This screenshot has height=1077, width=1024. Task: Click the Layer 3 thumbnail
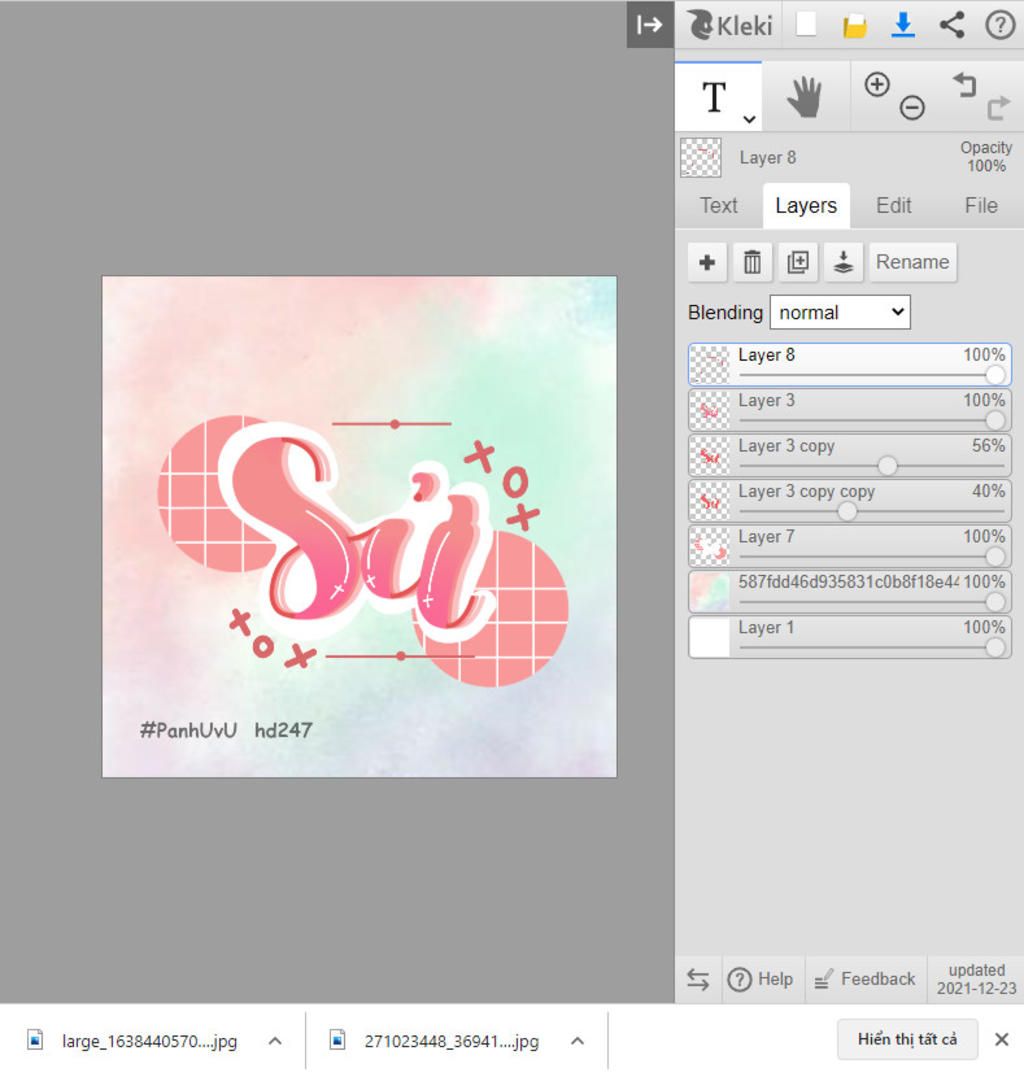coord(709,410)
